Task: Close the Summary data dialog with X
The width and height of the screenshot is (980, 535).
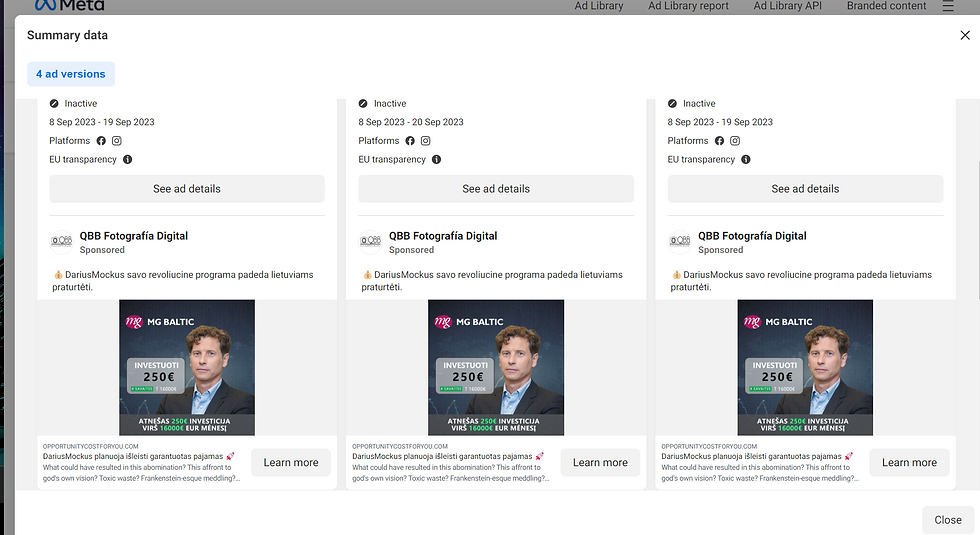Action: tap(965, 36)
